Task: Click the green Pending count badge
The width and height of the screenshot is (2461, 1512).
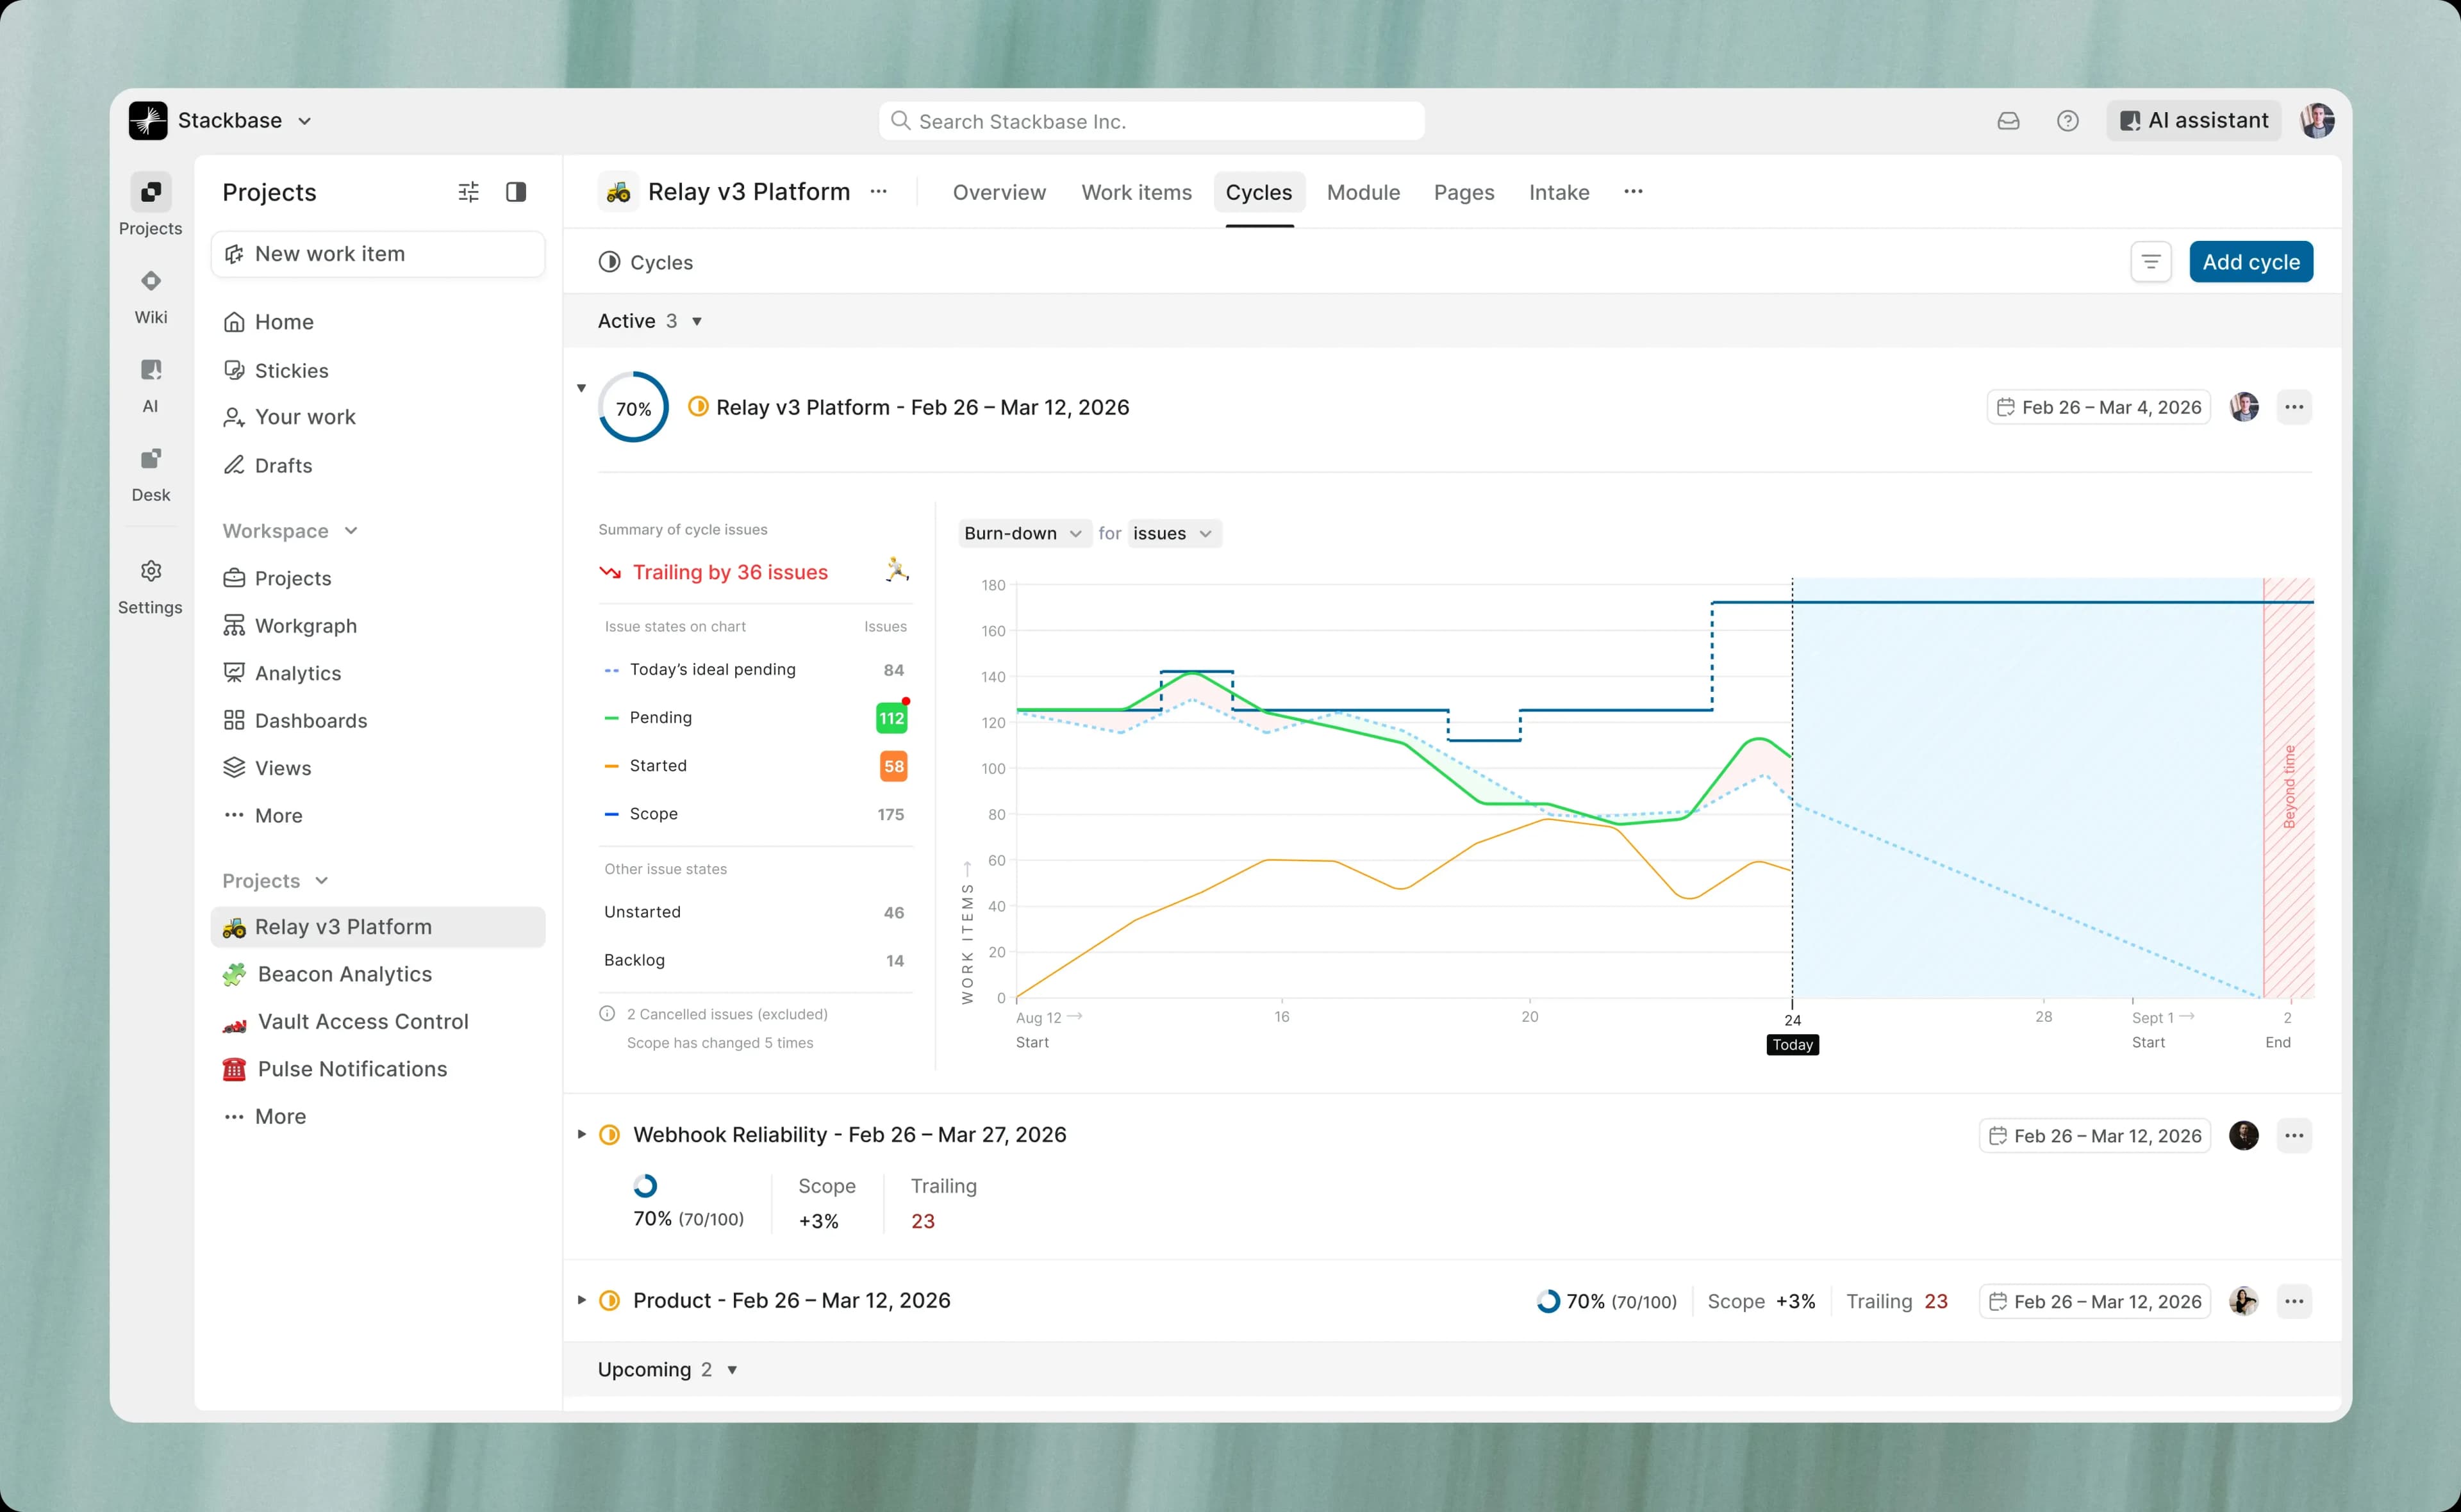Action: pyautogui.click(x=891, y=718)
